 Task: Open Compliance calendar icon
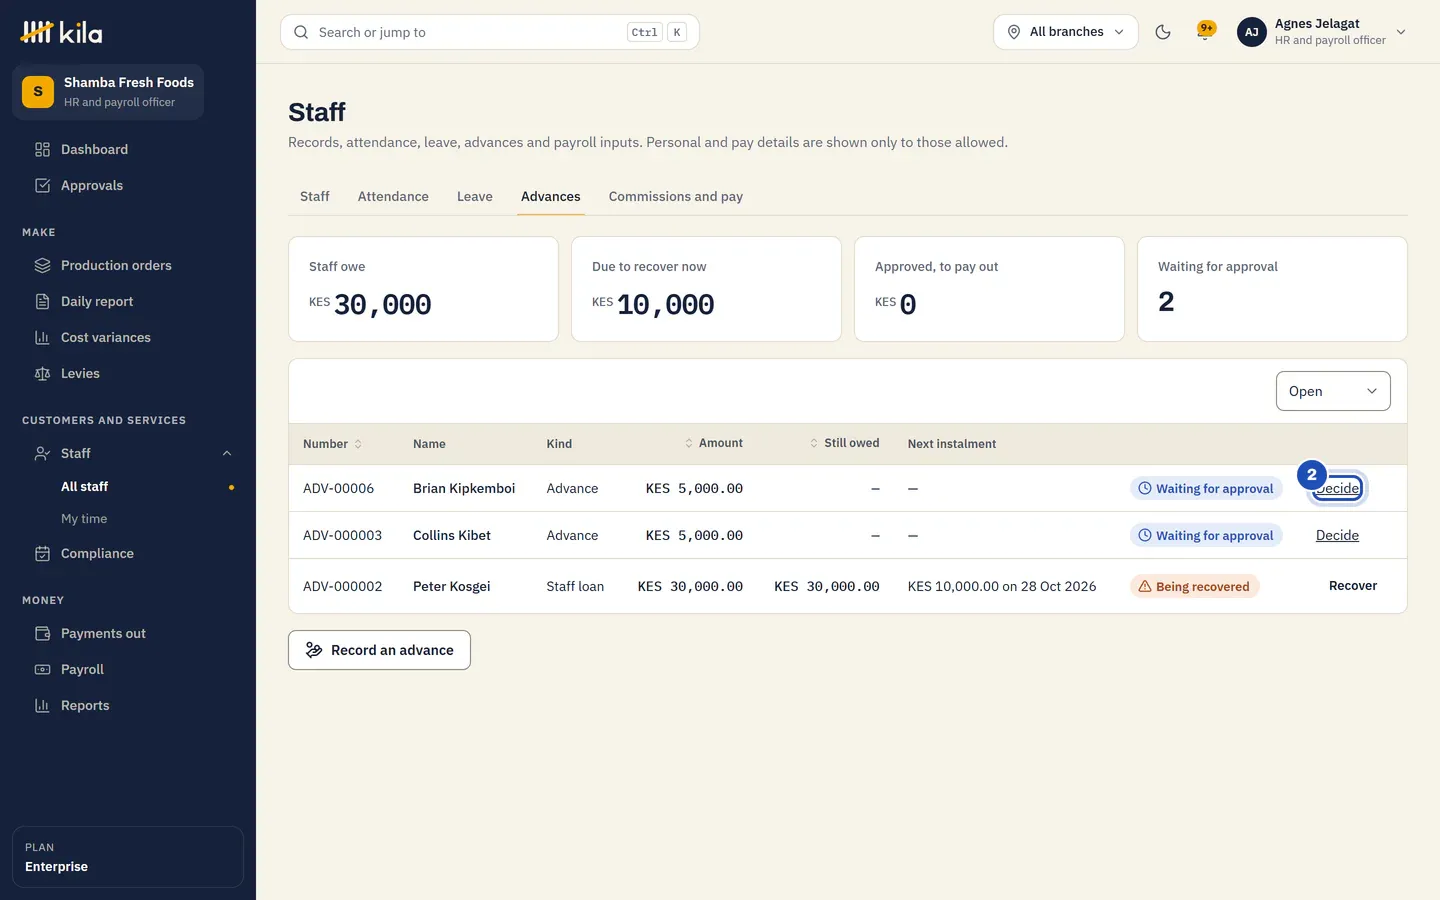click(42, 553)
